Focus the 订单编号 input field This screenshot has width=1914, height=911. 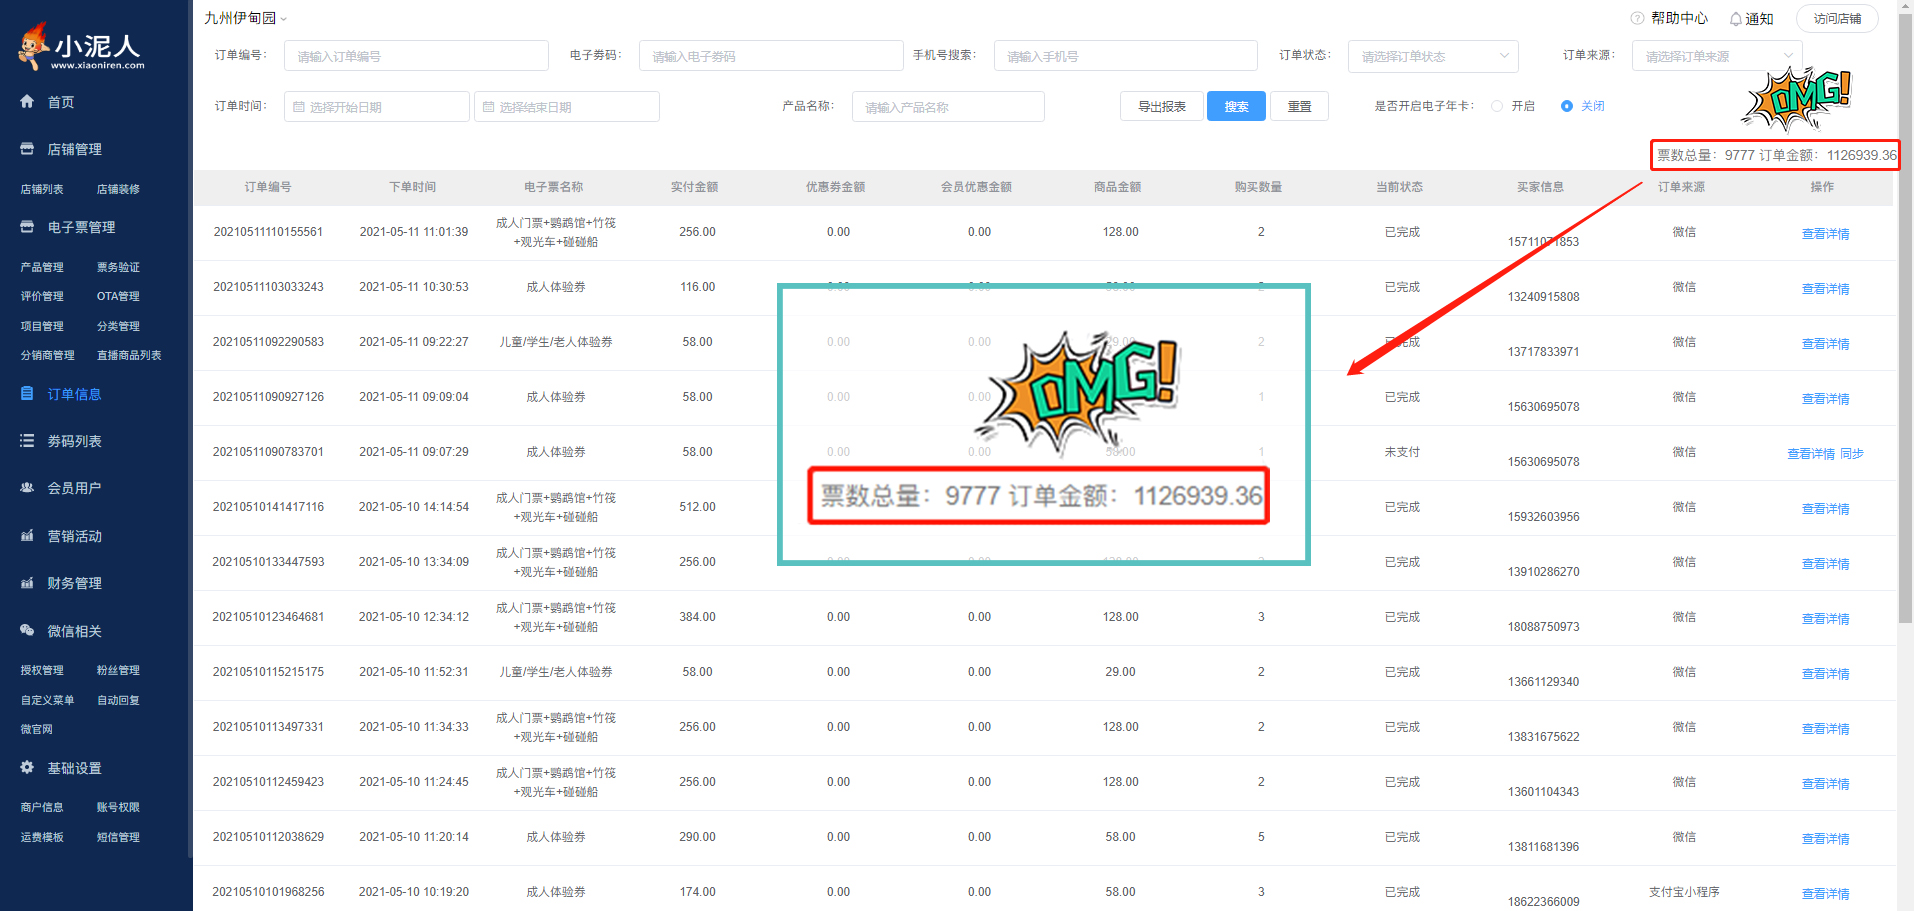pyautogui.click(x=415, y=56)
